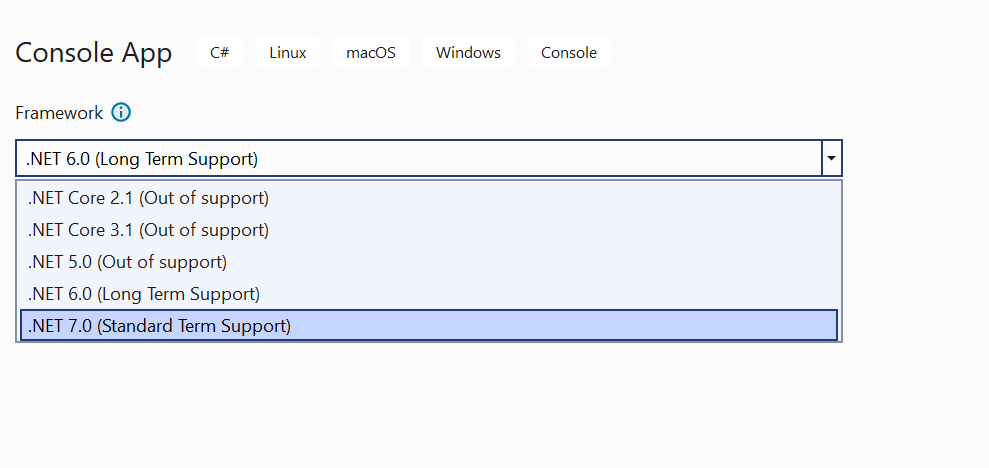Click the Console project type tag
Viewport: 989px width, 468px height.
click(x=569, y=52)
